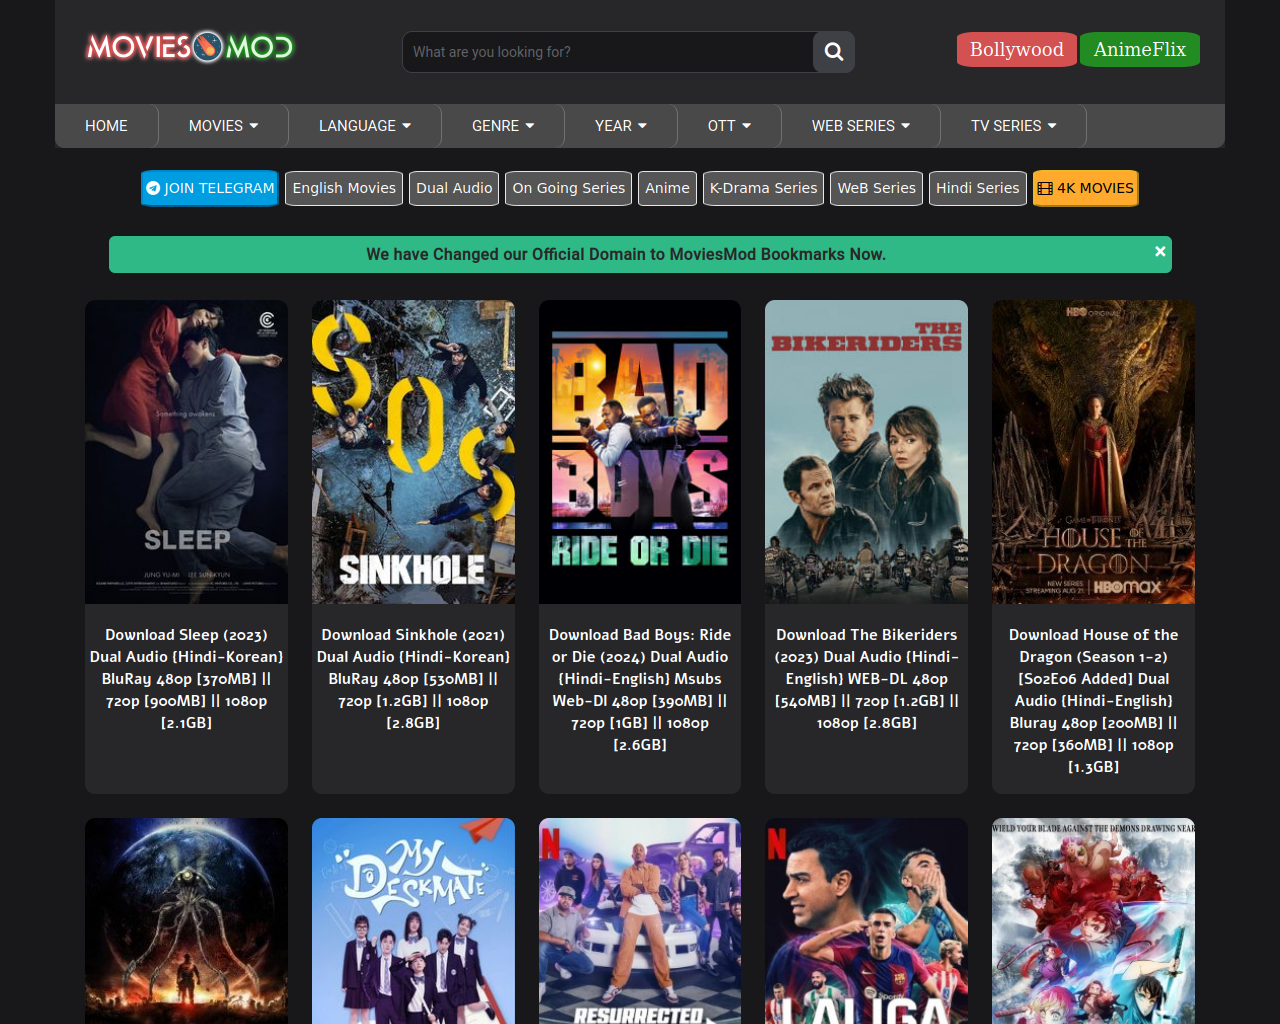
Task: Open the AnimeFlix button
Action: click(x=1140, y=49)
